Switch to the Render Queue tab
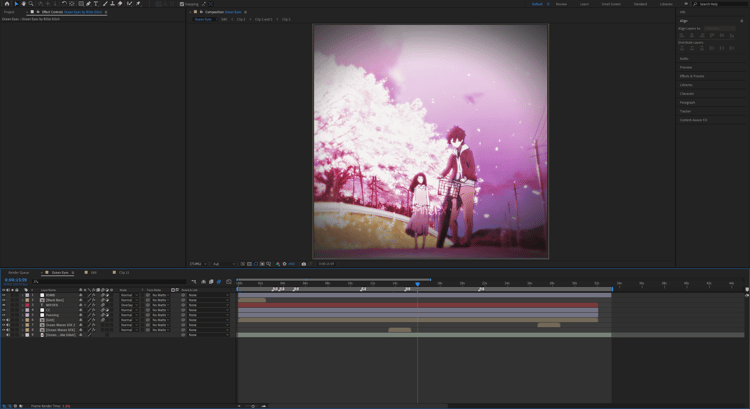This screenshot has height=409, width=750. (x=19, y=273)
